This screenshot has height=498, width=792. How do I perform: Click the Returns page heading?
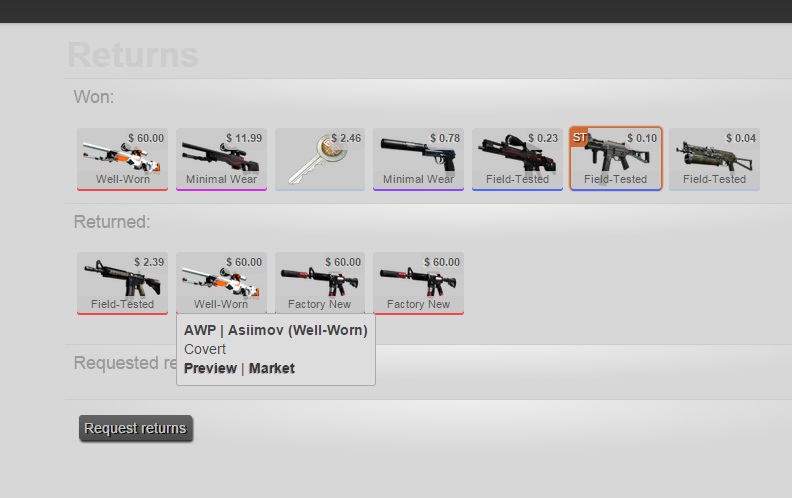(x=133, y=55)
